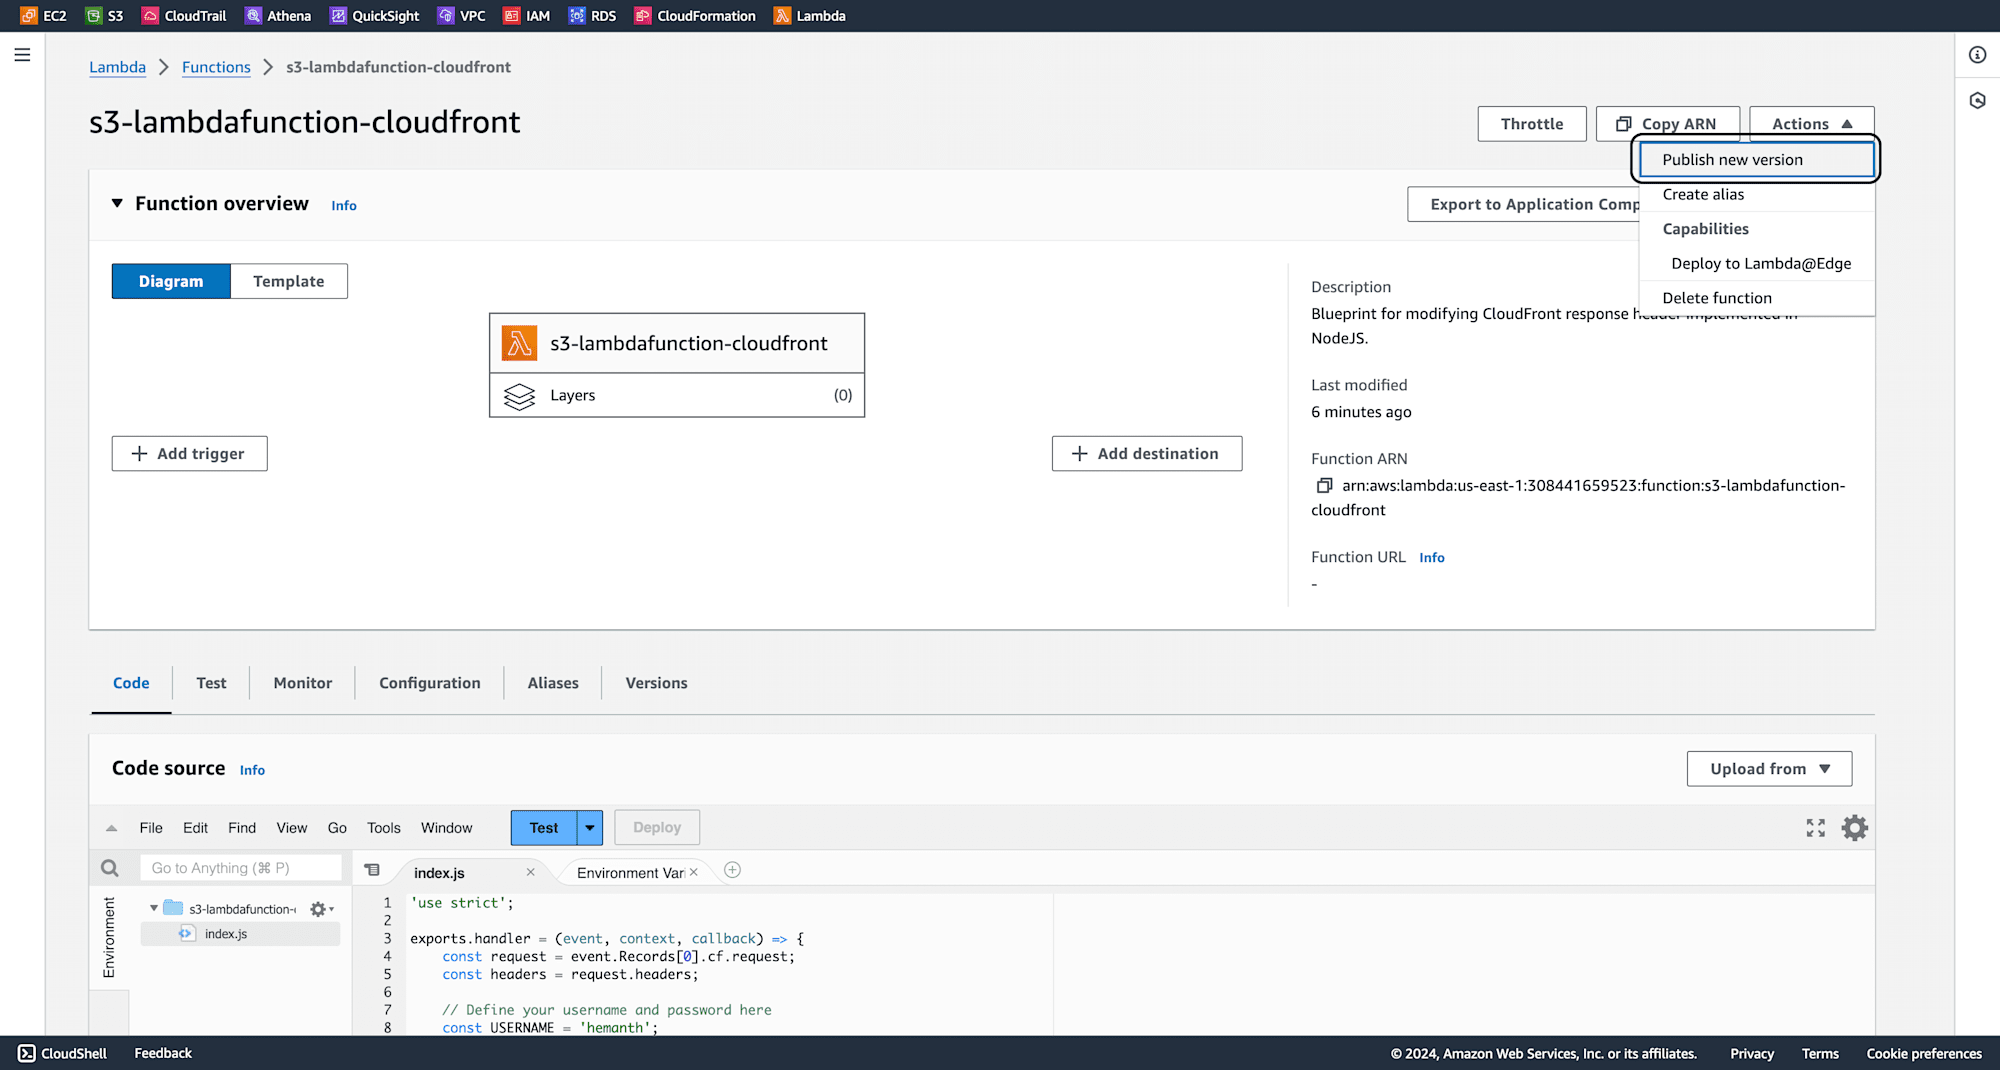
Task: Click the Copy ARN button
Action: (1667, 124)
